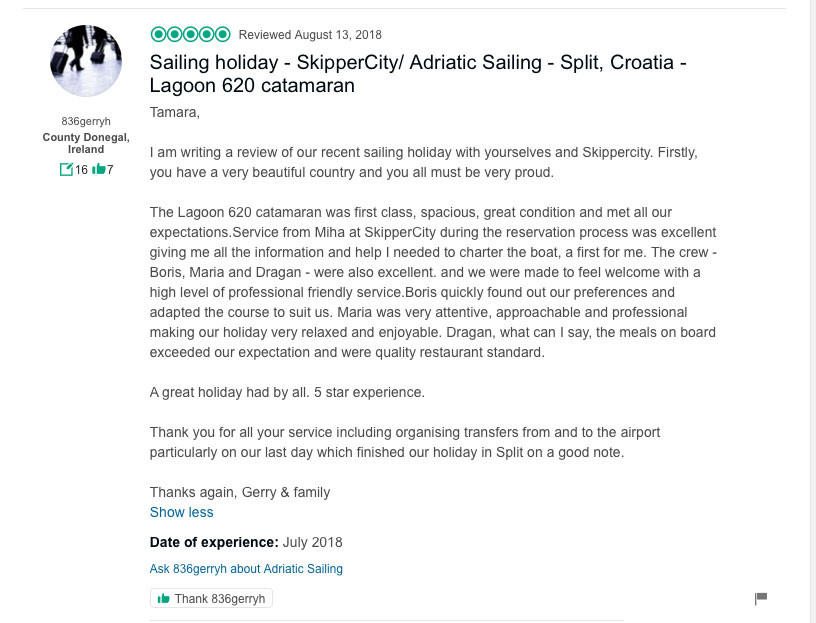The height and width of the screenshot is (623, 816).
Task: Click the contributions pencil icon
Action: click(x=66, y=169)
